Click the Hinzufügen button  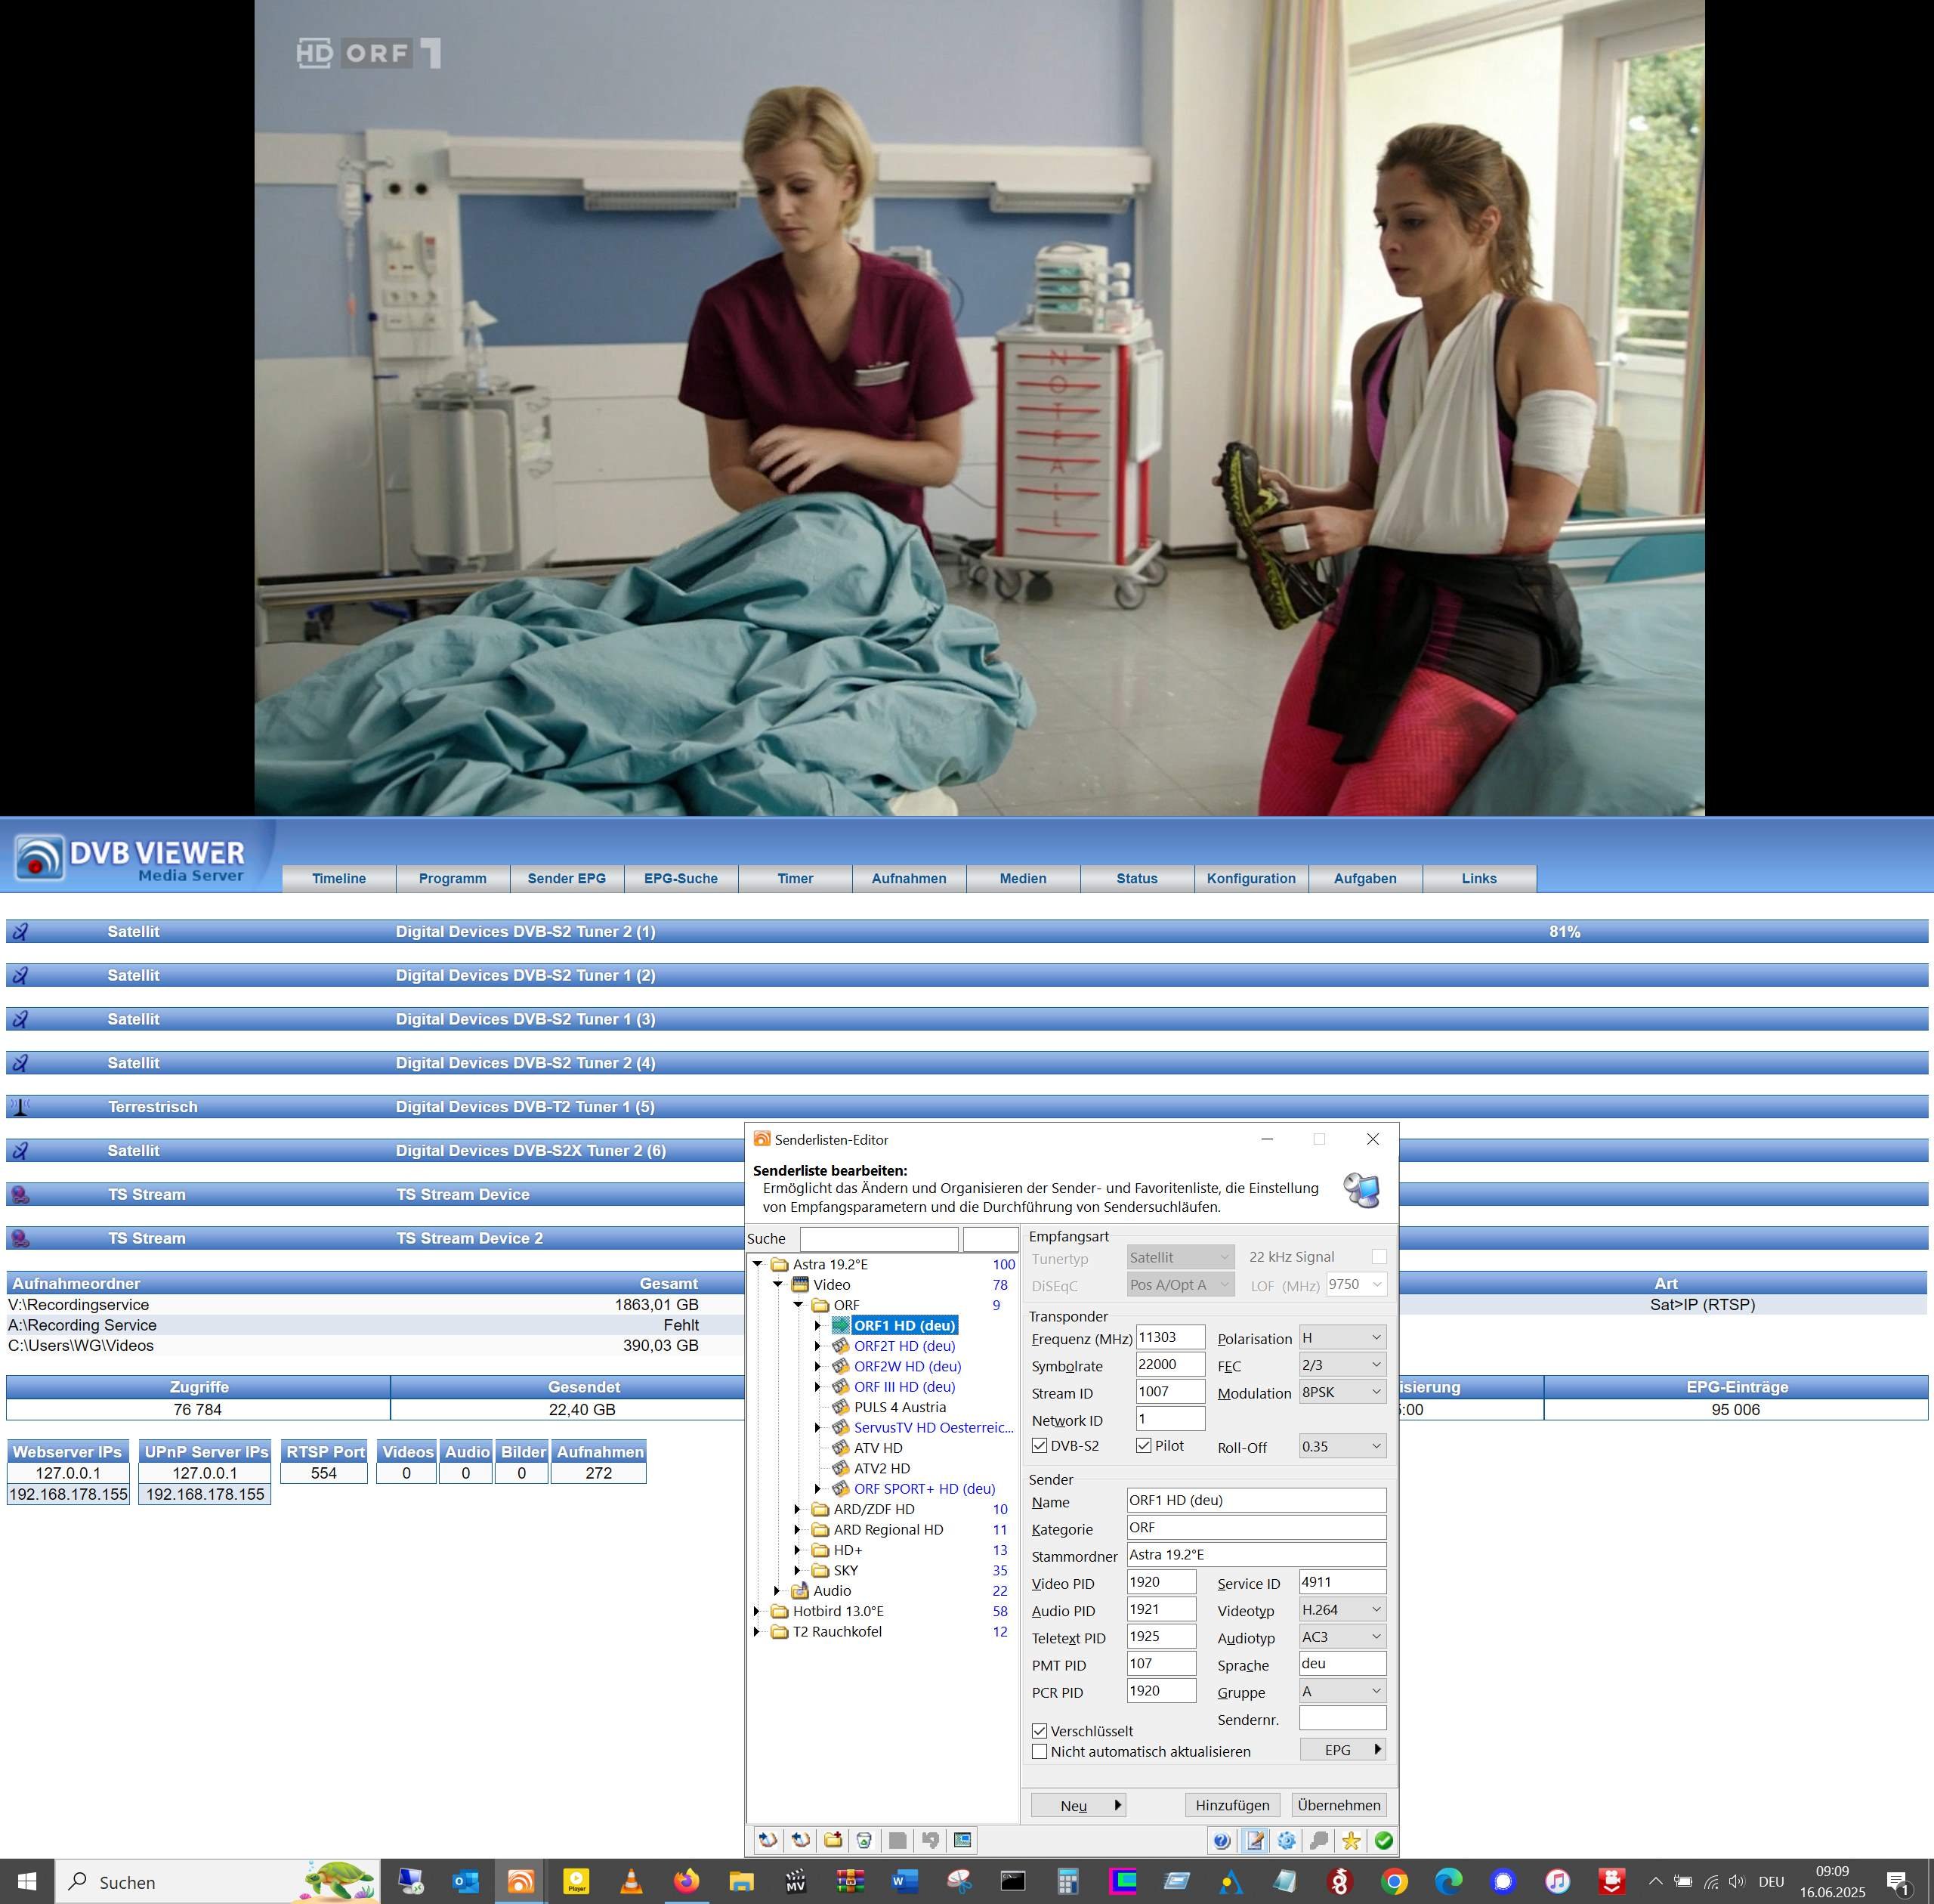tap(1232, 1805)
